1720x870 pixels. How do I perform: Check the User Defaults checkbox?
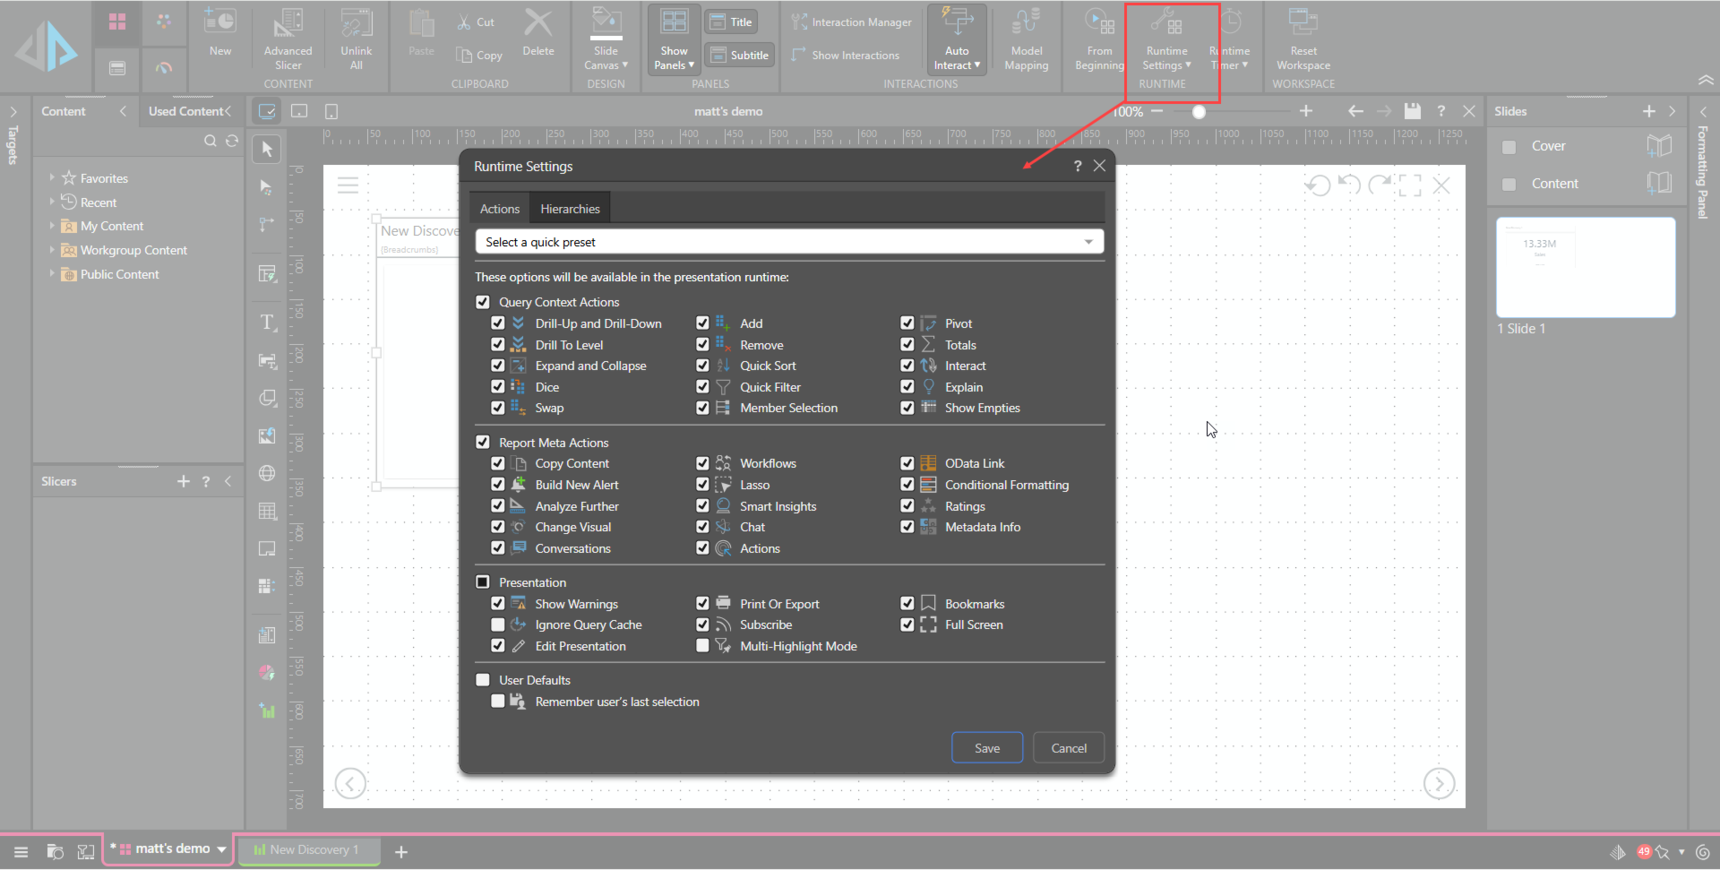[483, 680]
